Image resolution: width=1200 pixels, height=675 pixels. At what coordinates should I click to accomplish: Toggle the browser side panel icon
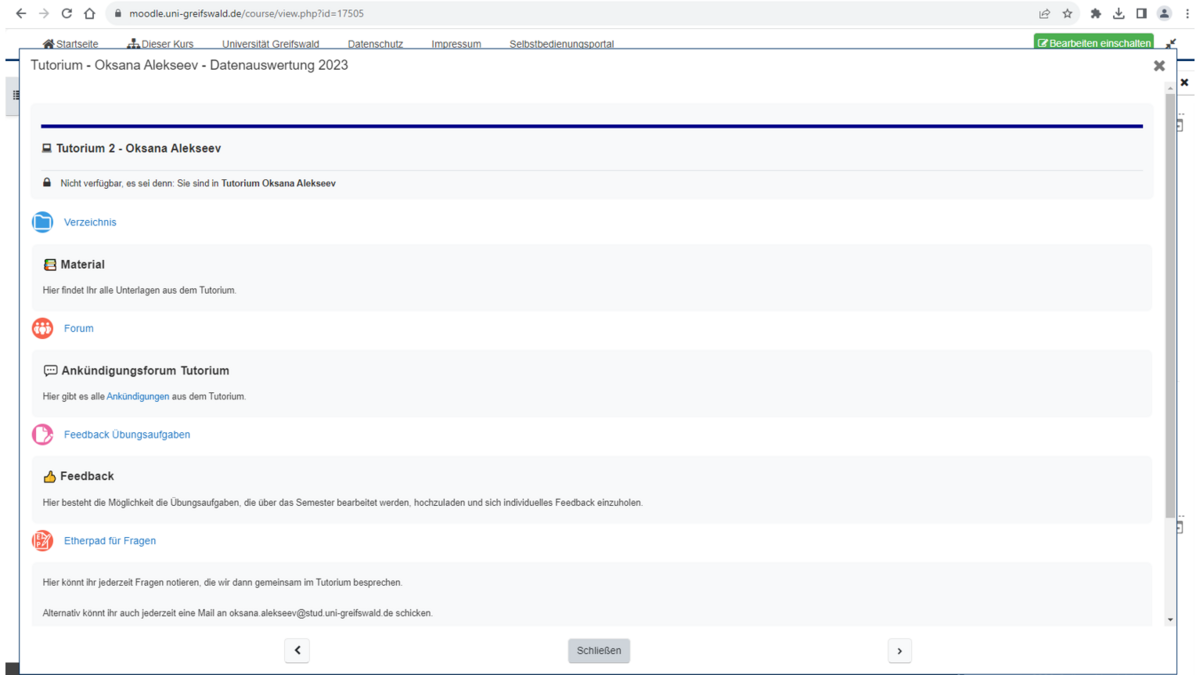pos(1141,14)
